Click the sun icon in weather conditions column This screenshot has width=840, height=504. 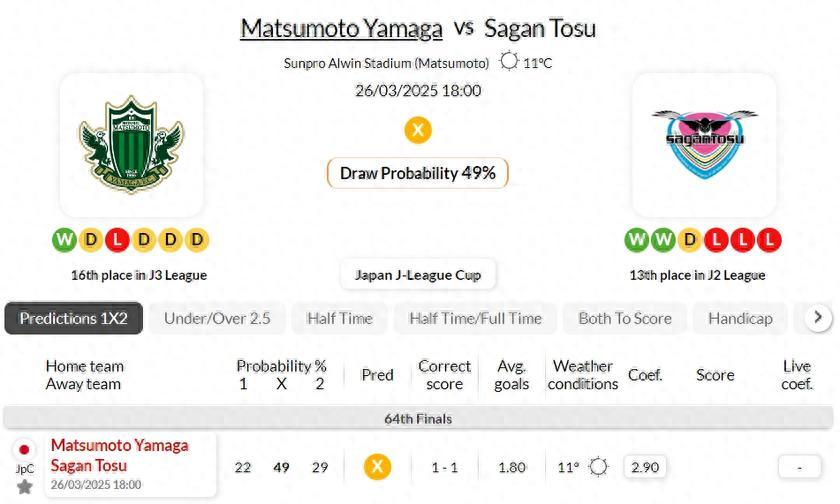[598, 467]
